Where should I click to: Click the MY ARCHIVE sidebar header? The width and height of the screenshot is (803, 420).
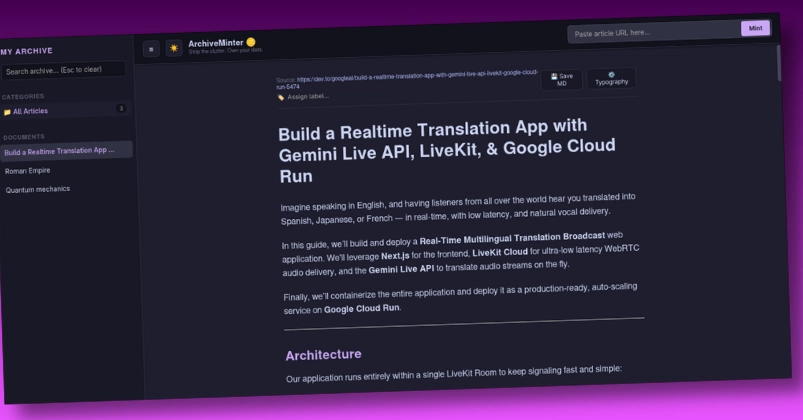[x=27, y=51]
